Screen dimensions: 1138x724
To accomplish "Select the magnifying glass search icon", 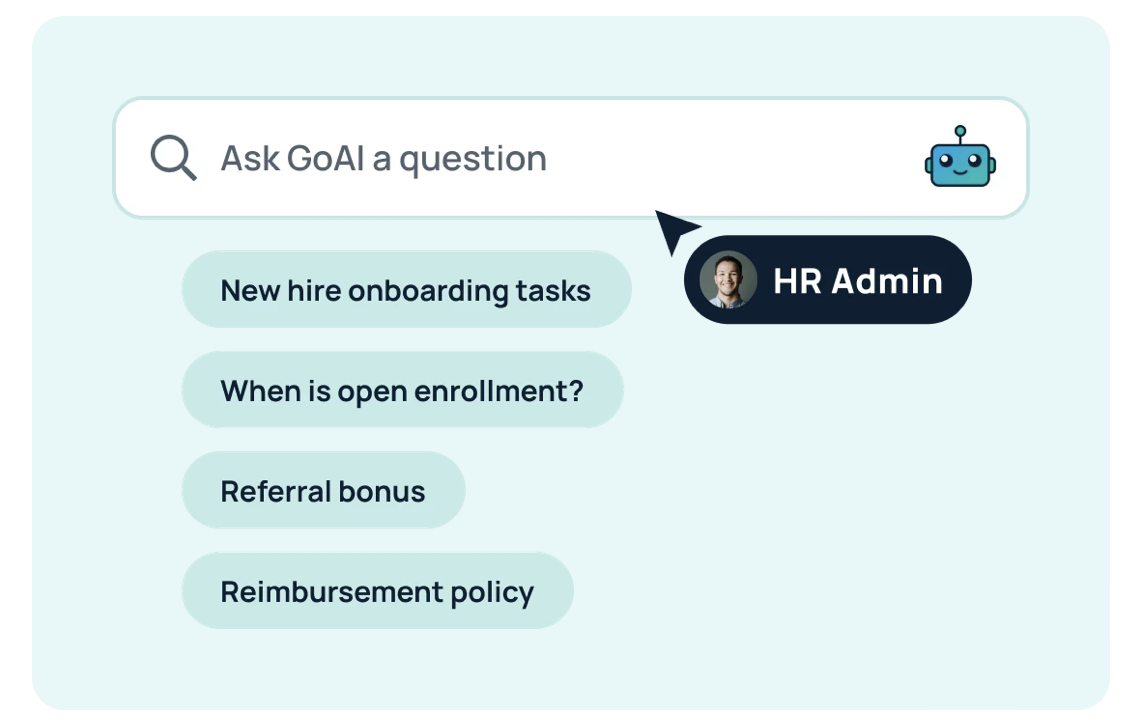I will pos(172,157).
